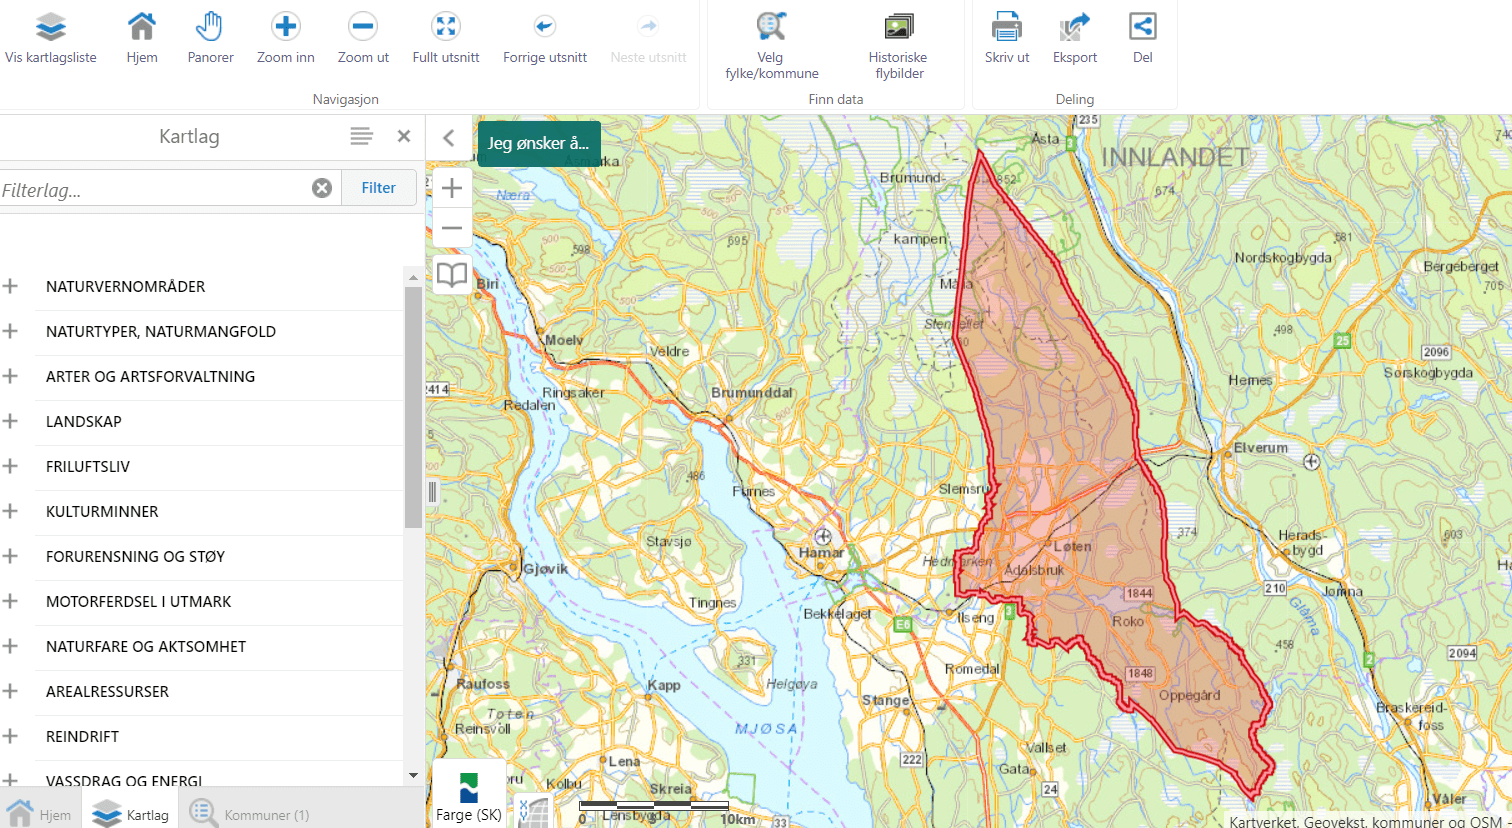This screenshot has width=1512, height=828.
Task: Expand REINDRIFT layer group
Action: pyautogui.click(x=11, y=736)
